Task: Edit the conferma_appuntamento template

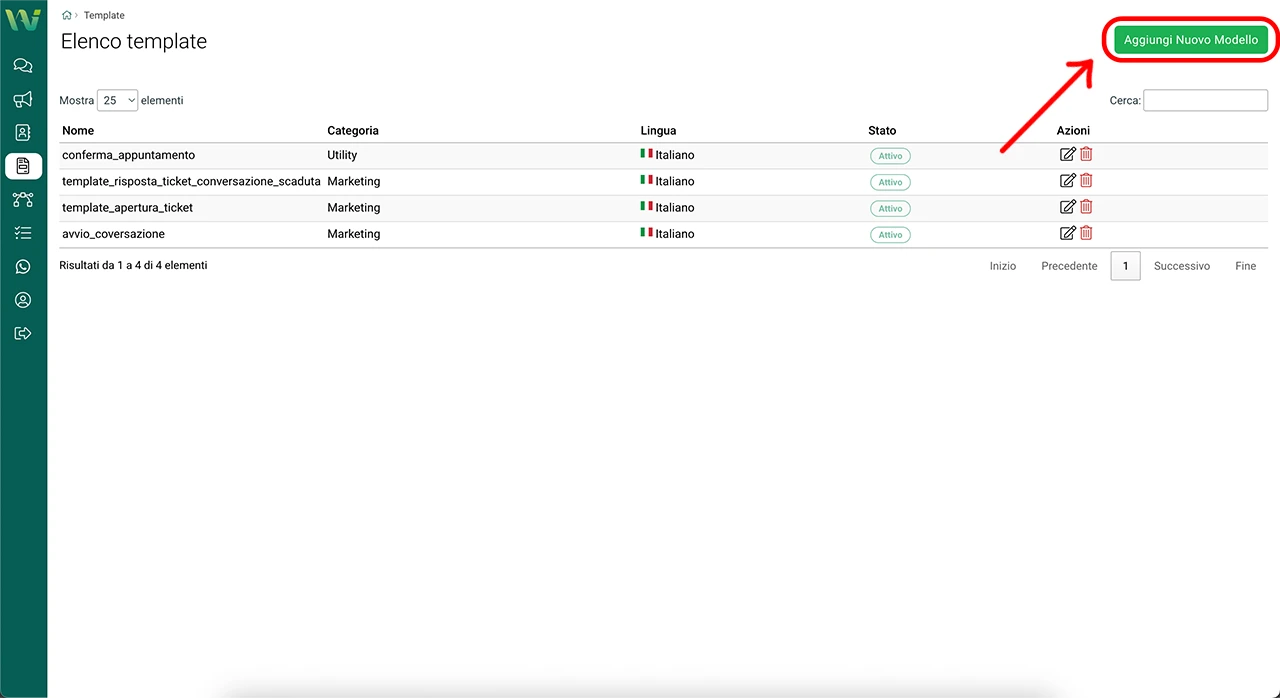Action: pyautogui.click(x=1067, y=154)
